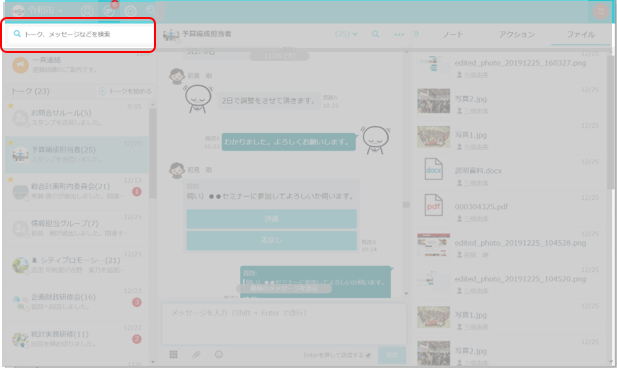Click the magnifier icon in the search field
617x368 pixels.
(x=17, y=34)
